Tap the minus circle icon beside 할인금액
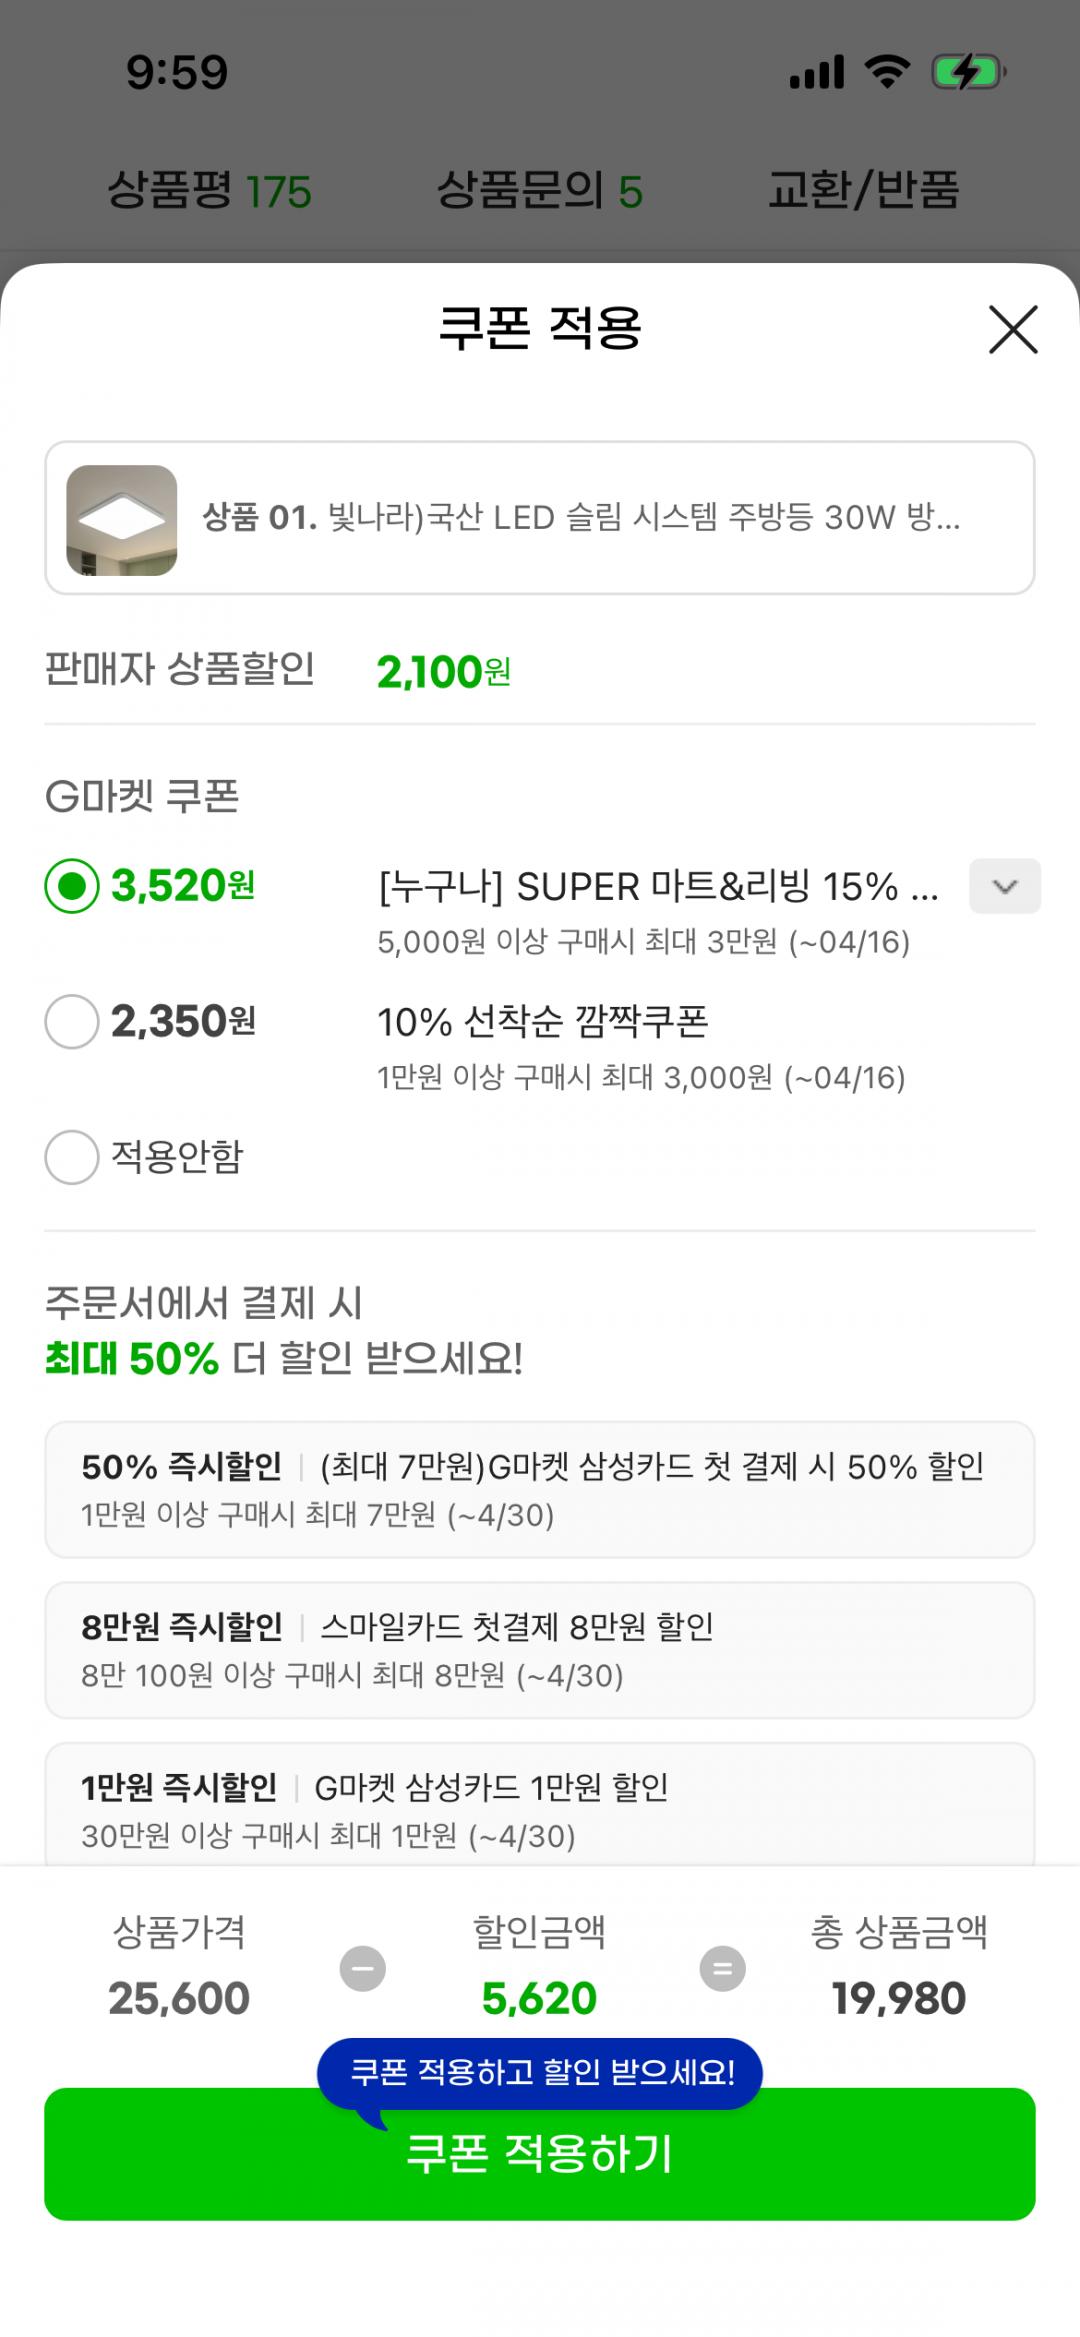The height and width of the screenshot is (2337, 1080). [x=363, y=1969]
